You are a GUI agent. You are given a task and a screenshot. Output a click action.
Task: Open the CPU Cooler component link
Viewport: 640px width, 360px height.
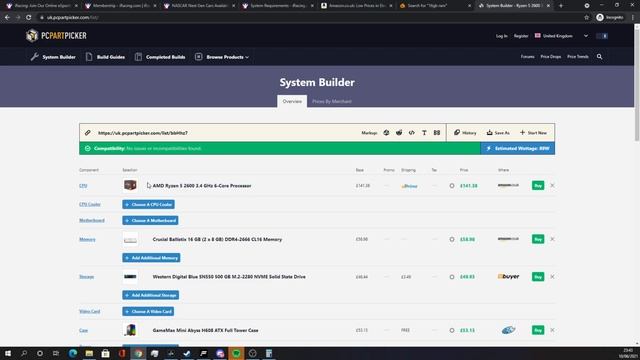90,204
